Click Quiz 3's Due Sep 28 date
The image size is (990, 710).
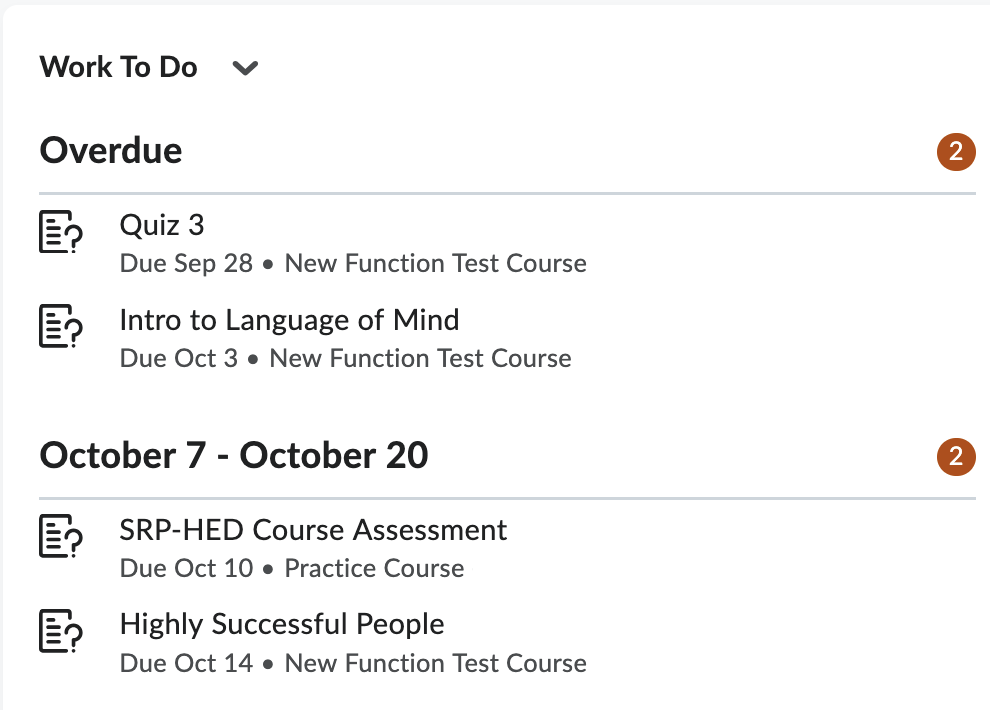[186, 264]
